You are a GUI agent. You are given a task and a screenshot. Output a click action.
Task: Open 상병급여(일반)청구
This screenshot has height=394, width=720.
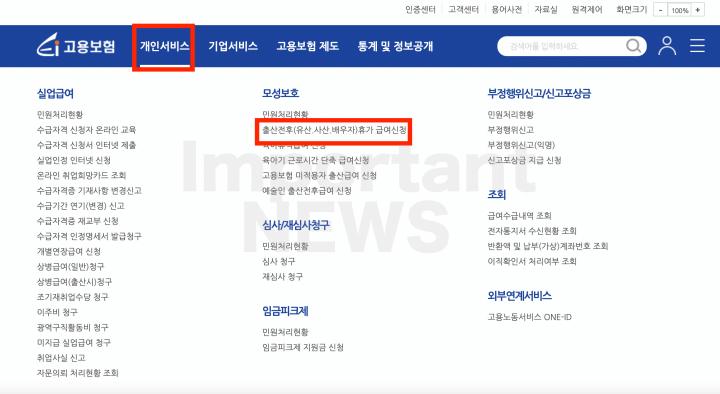[70, 266]
